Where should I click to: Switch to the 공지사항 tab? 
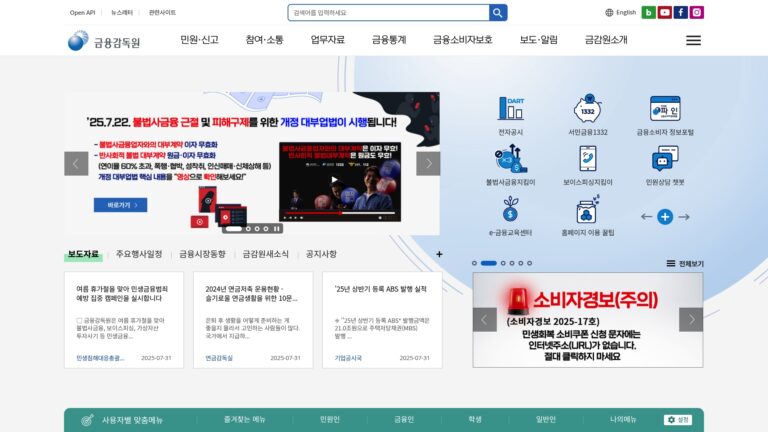321,254
